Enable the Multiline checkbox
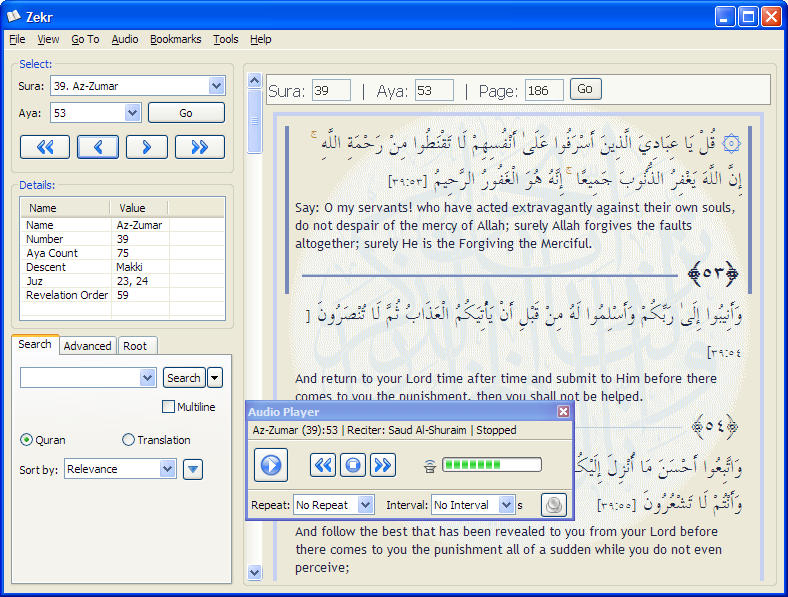The width and height of the screenshot is (788, 597). point(168,407)
